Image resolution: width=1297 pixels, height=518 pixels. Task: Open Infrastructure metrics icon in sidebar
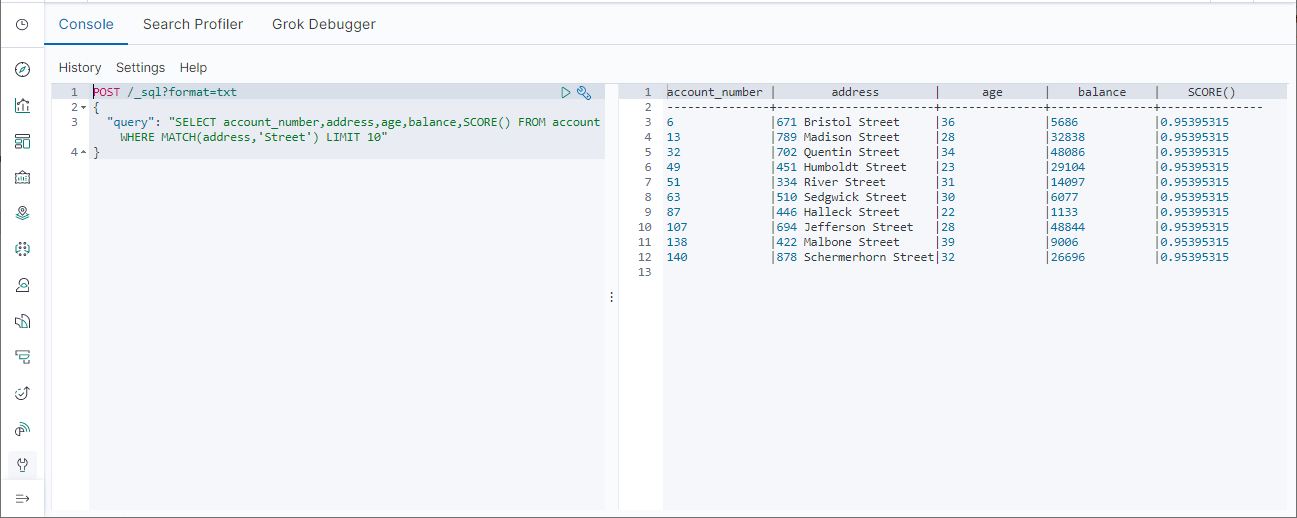[x=22, y=285]
